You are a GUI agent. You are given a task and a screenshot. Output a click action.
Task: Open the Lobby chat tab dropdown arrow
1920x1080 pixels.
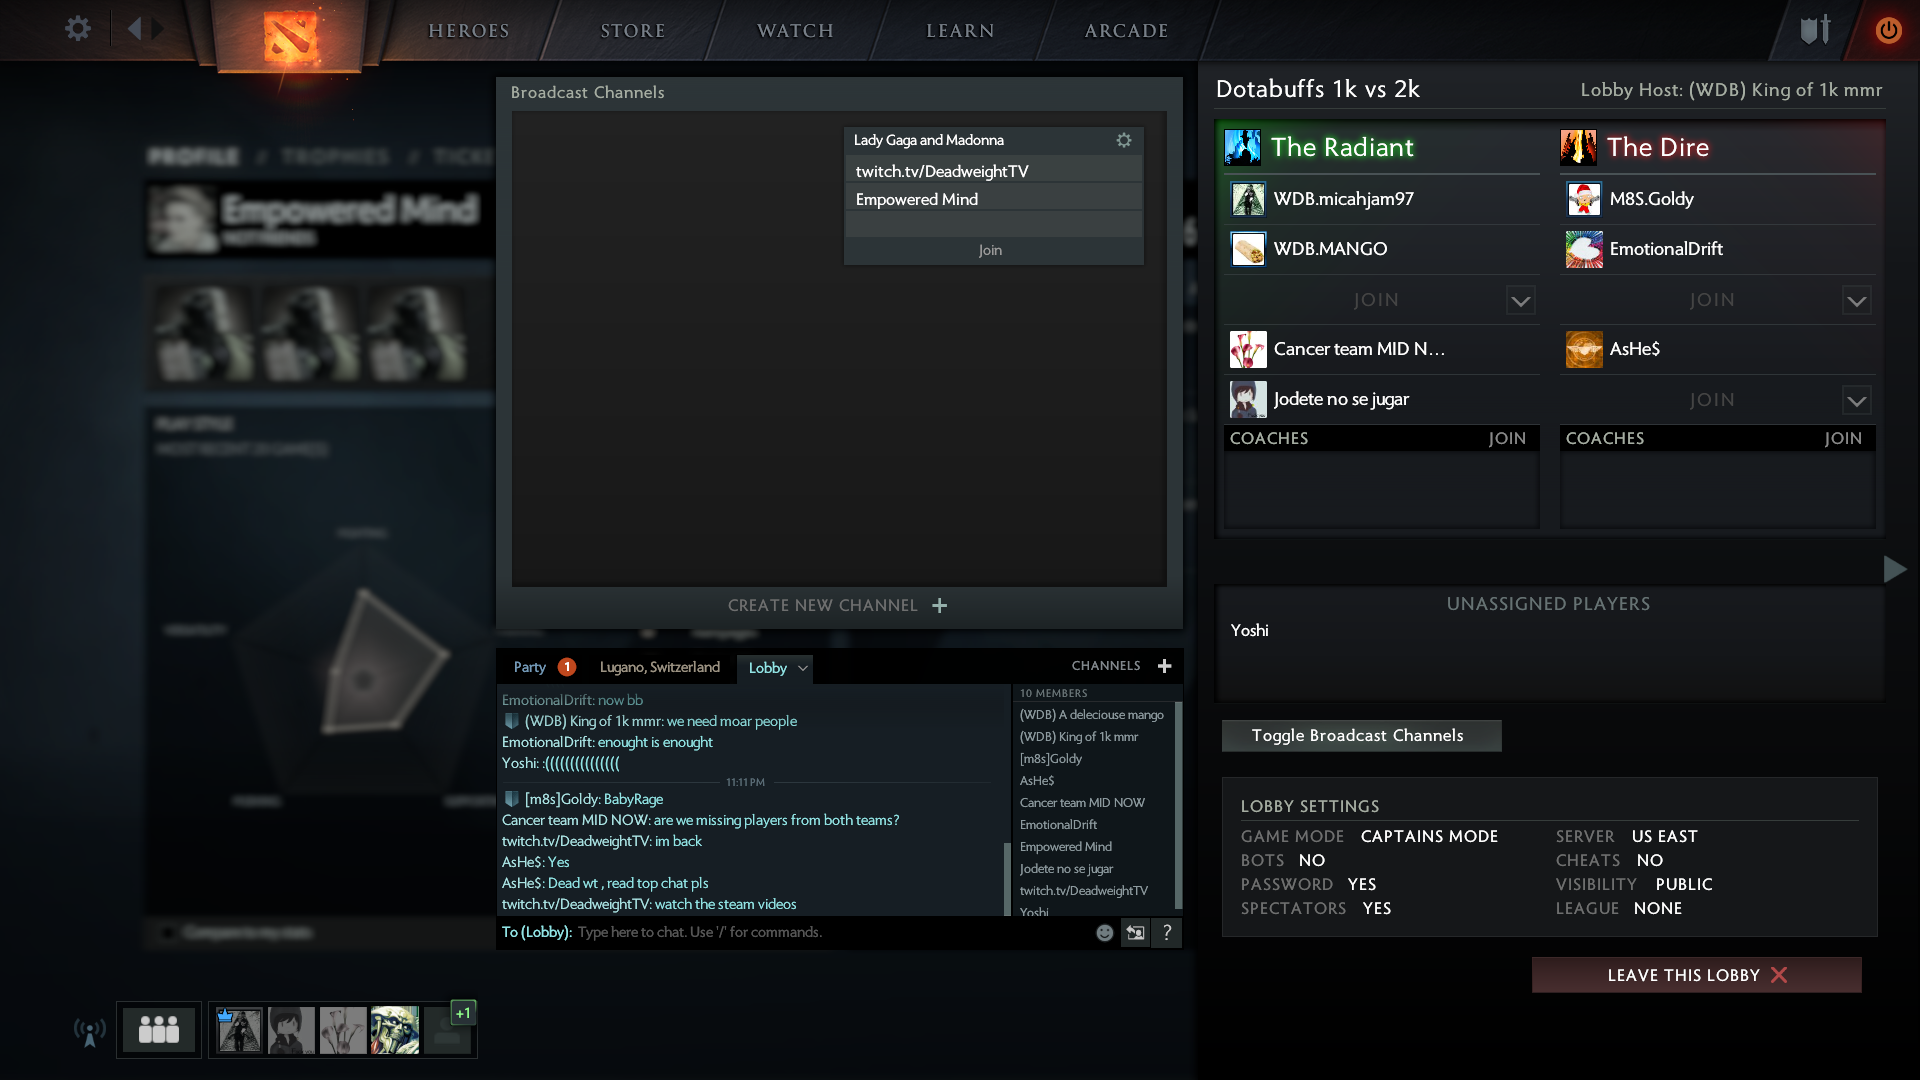point(802,668)
